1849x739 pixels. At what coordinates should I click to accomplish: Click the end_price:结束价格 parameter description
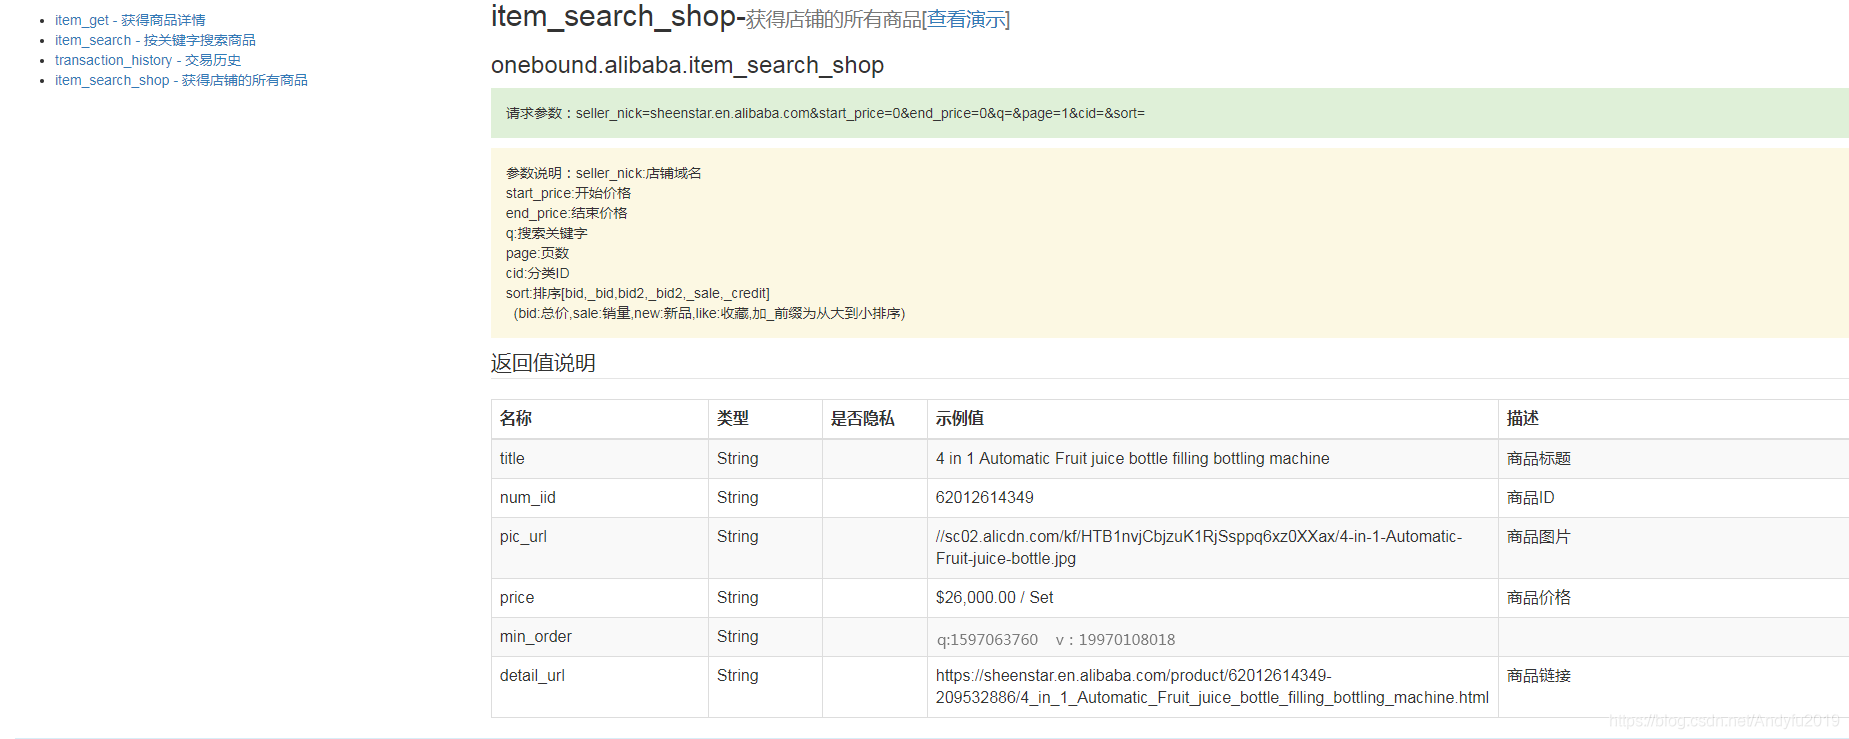click(x=566, y=213)
